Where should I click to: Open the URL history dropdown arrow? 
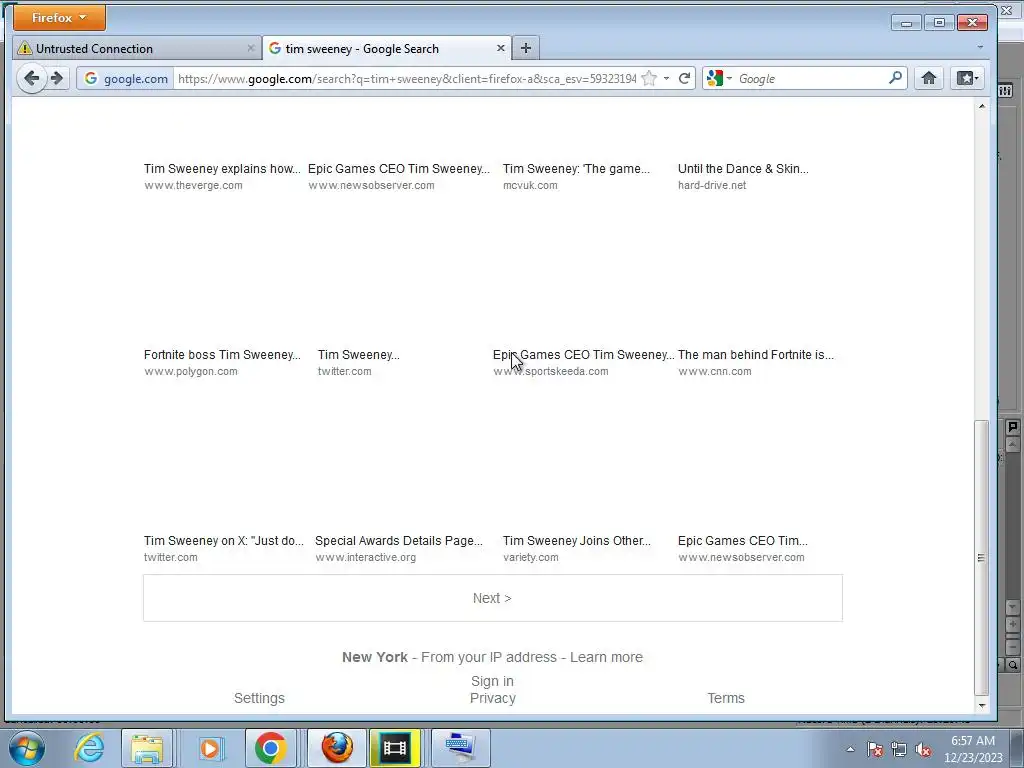(667, 79)
